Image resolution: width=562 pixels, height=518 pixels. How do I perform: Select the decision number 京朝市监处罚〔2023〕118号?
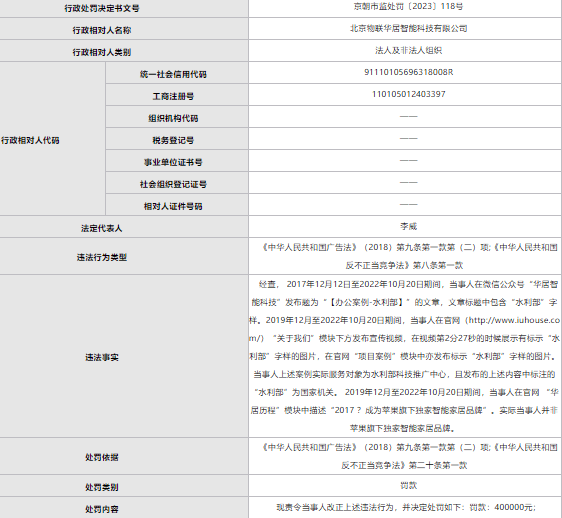pos(408,6)
